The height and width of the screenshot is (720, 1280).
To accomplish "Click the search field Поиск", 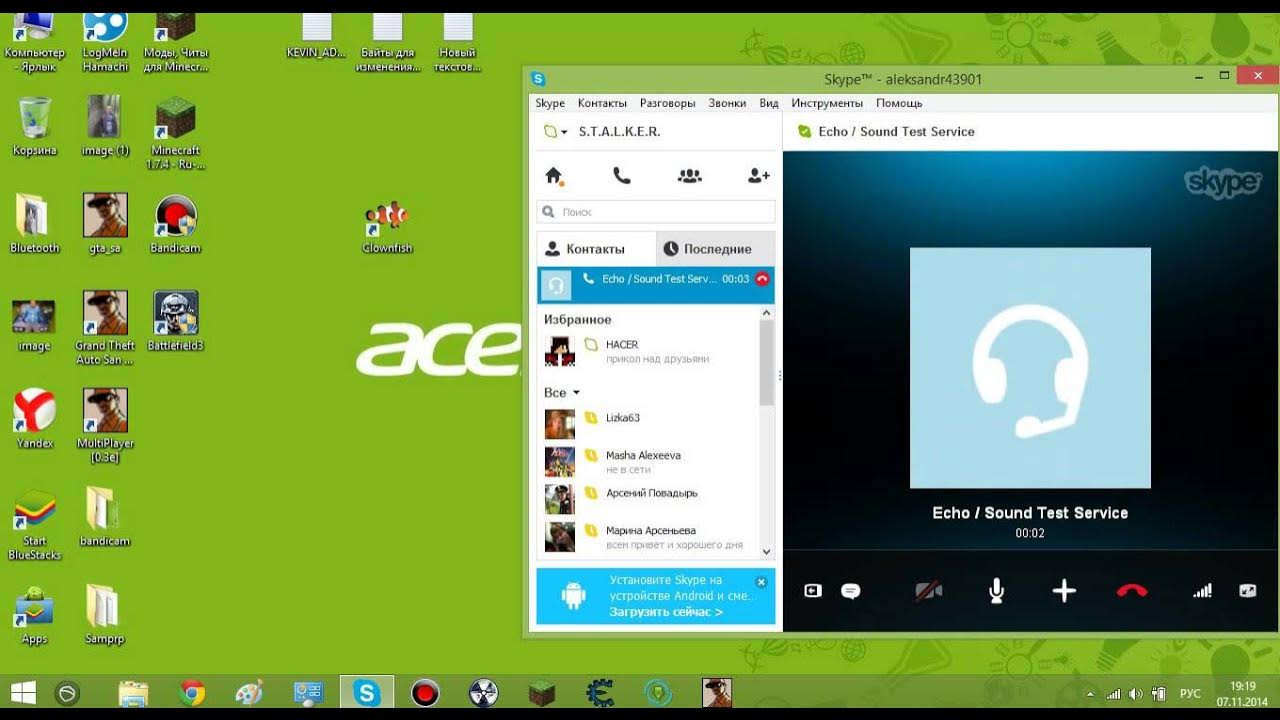I will click(656, 212).
